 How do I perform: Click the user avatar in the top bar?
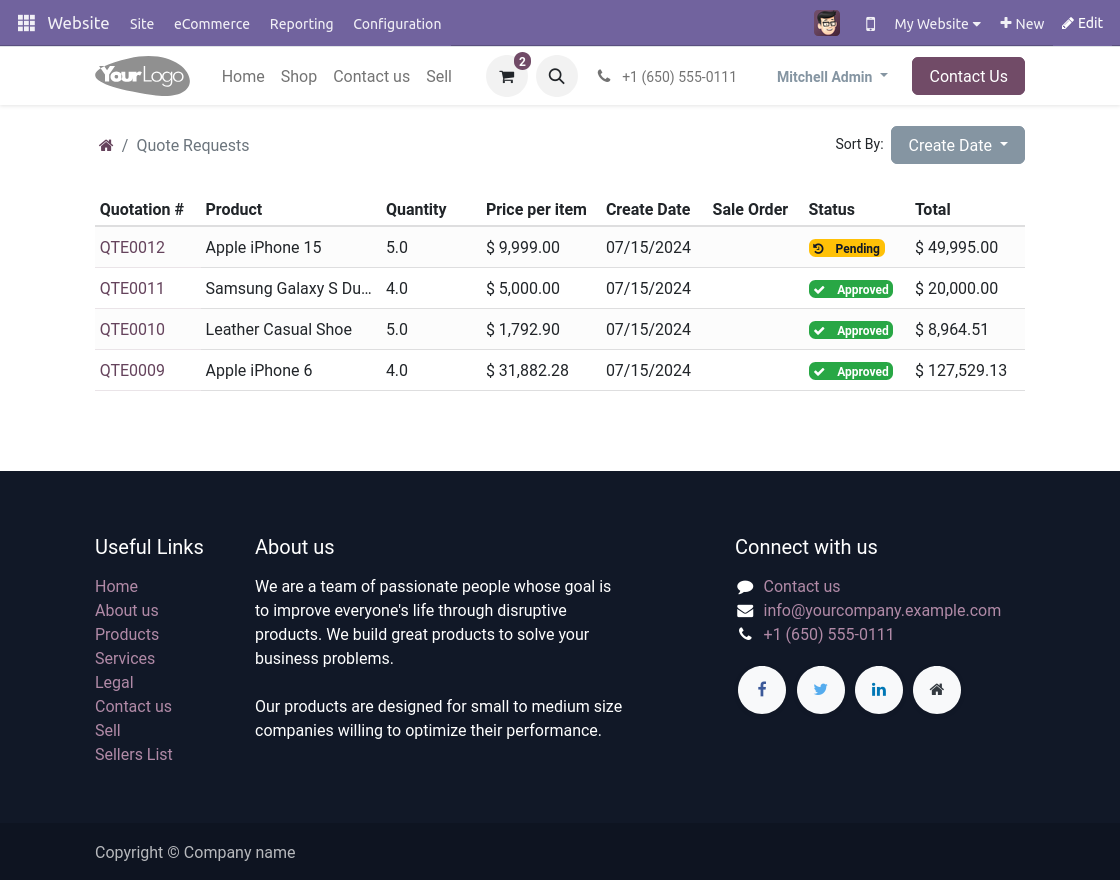click(x=827, y=23)
